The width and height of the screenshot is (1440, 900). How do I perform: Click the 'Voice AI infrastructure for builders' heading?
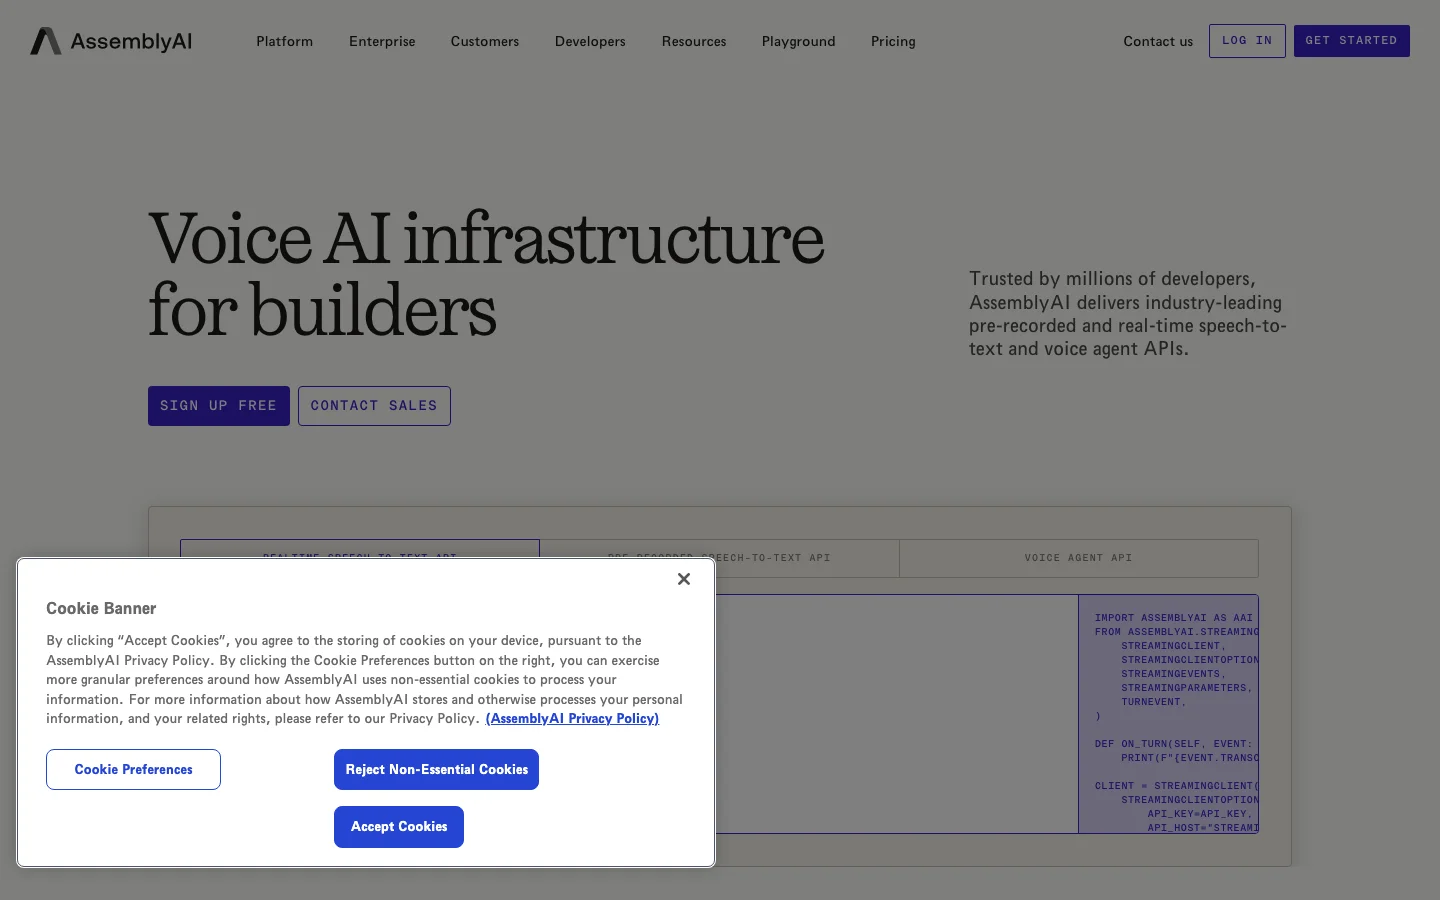486,274
